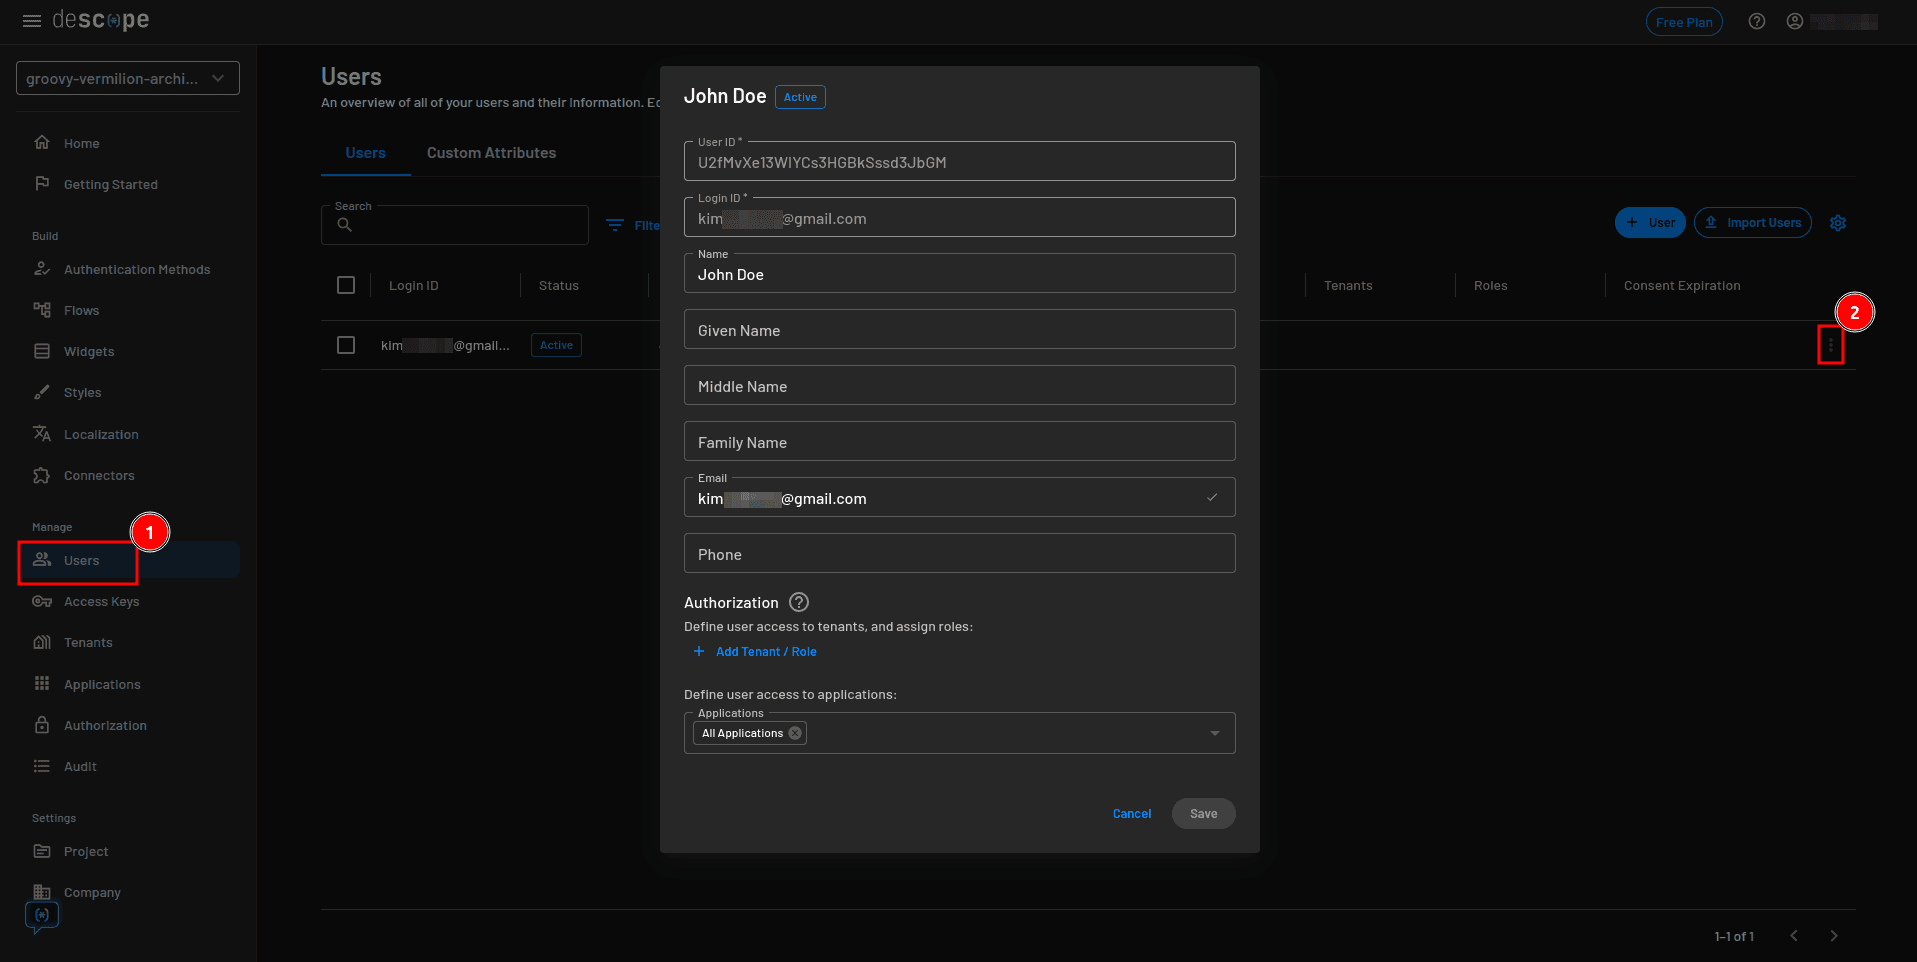Remove the All Applications chip
Screen dimensions: 1917x962
coord(795,733)
